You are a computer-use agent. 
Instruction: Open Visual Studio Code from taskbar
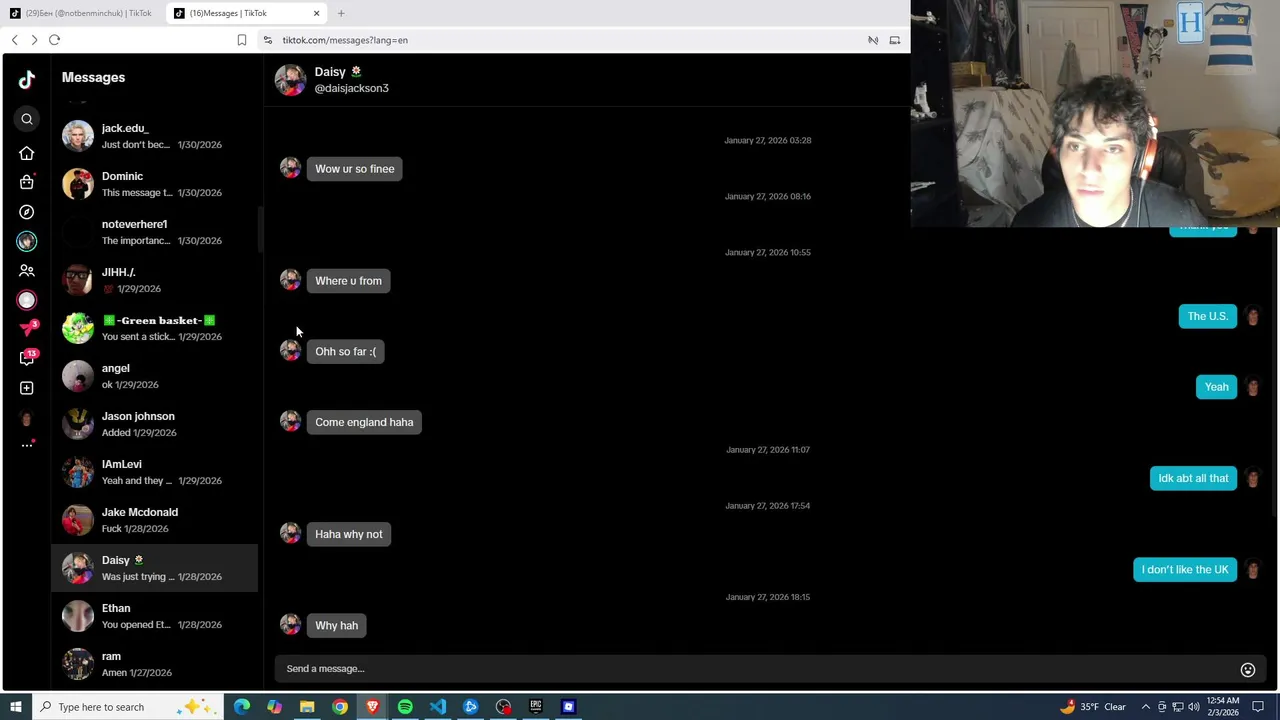pos(438,707)
